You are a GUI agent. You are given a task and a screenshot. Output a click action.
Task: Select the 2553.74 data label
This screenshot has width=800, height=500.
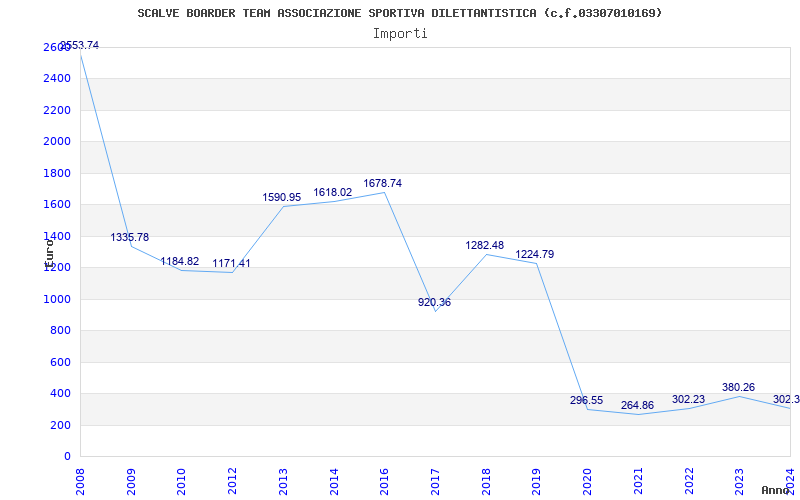point(80,45)
